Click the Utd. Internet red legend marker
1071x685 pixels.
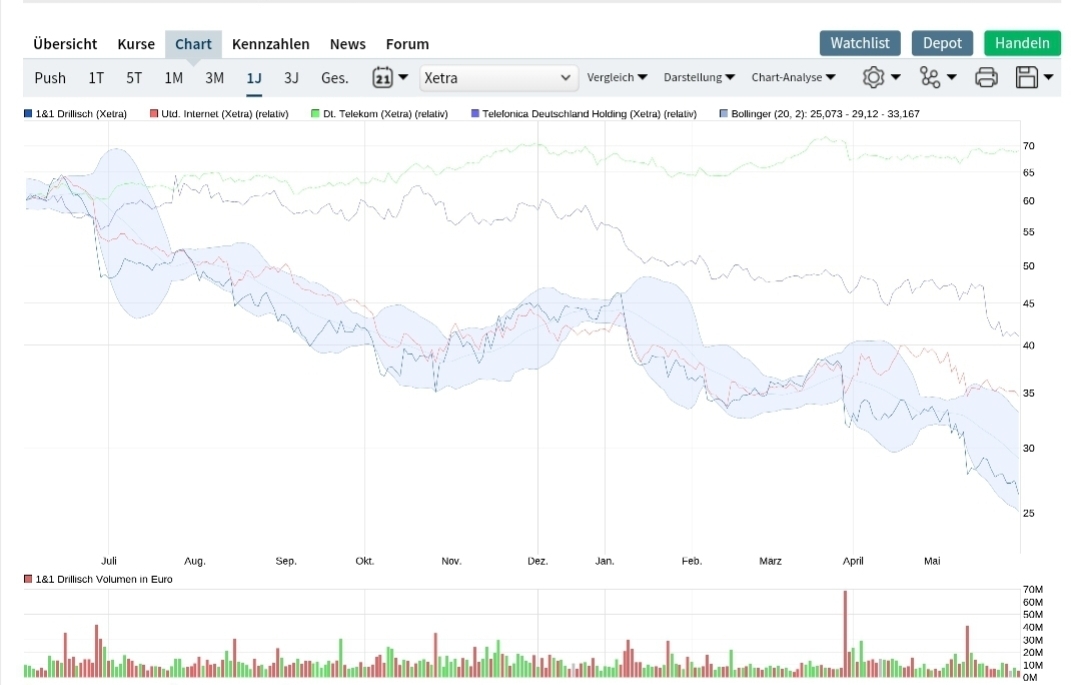point(154,114)
